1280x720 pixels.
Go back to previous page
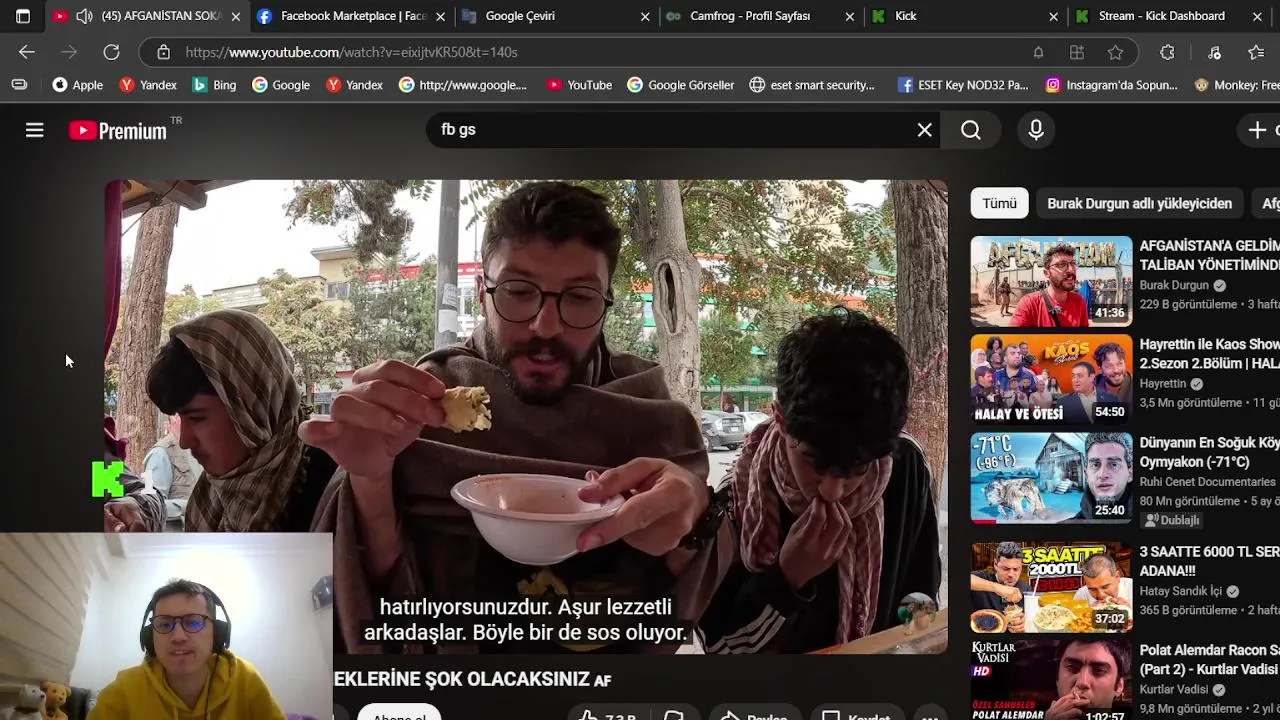[x=27, y=52]
